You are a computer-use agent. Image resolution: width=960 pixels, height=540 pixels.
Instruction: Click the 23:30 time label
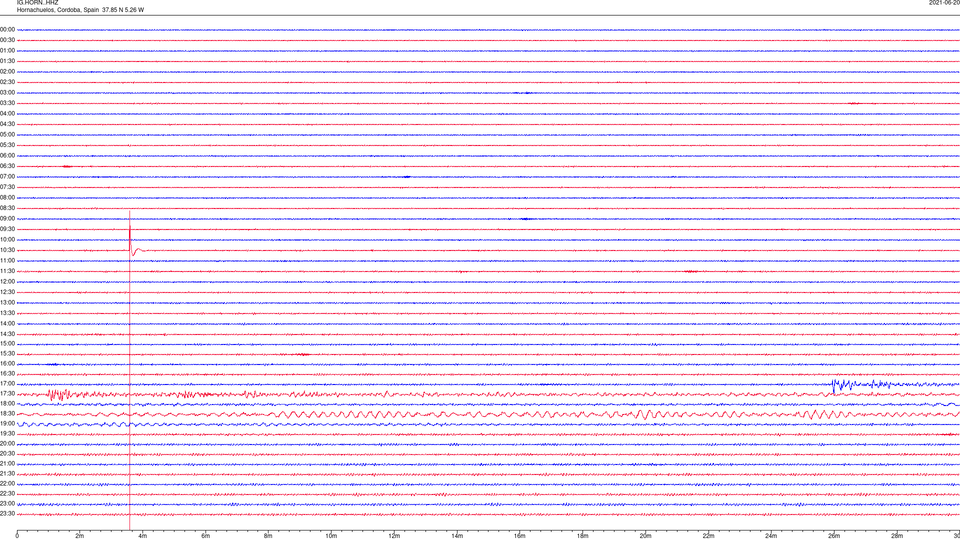pyautogui.click(x=7, y=514)
